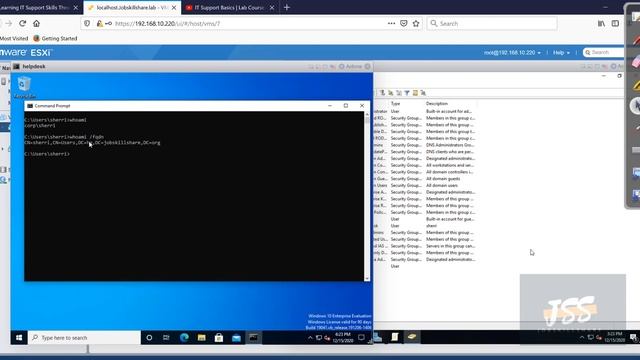Image resolution: width=640 pixels, height=360 pixels.
Task: Open the Recycle Bin on helpdesk desktop
Action: tap(24, 87)
